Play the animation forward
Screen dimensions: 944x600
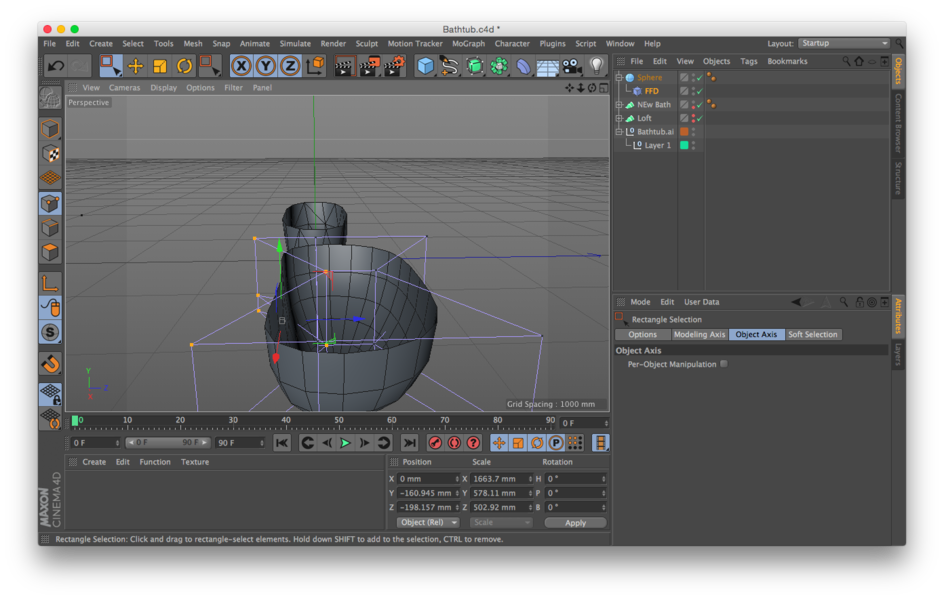click(x=345, y=443)
